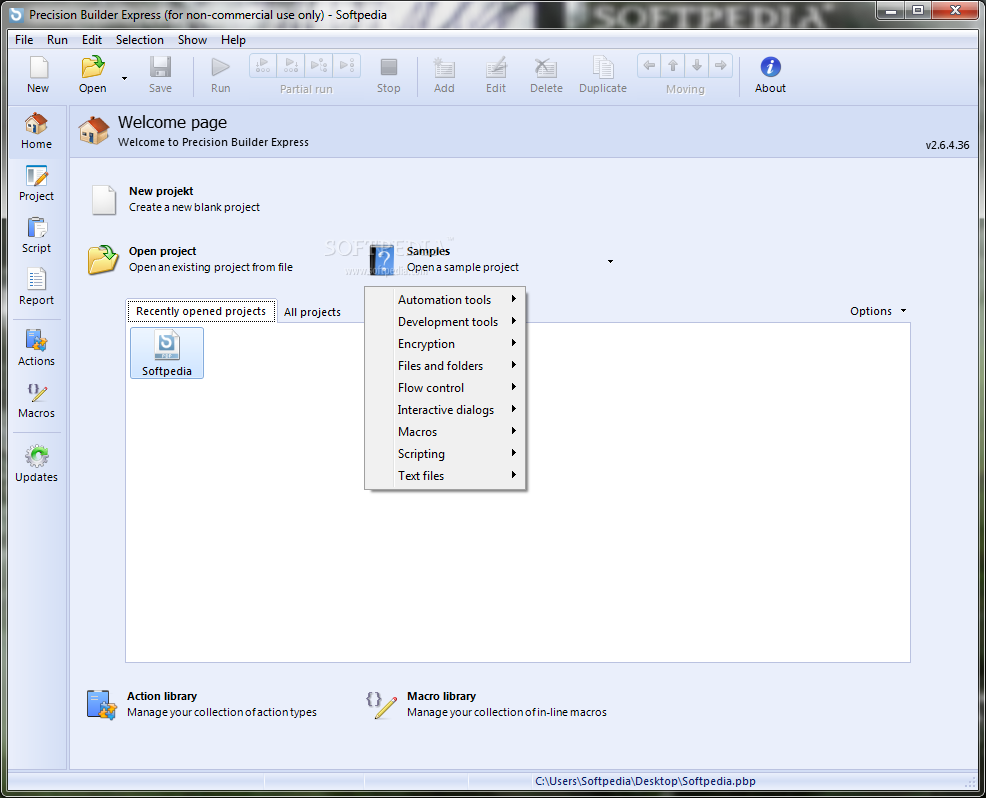Expand Automation tools submenu

point(445,300)
